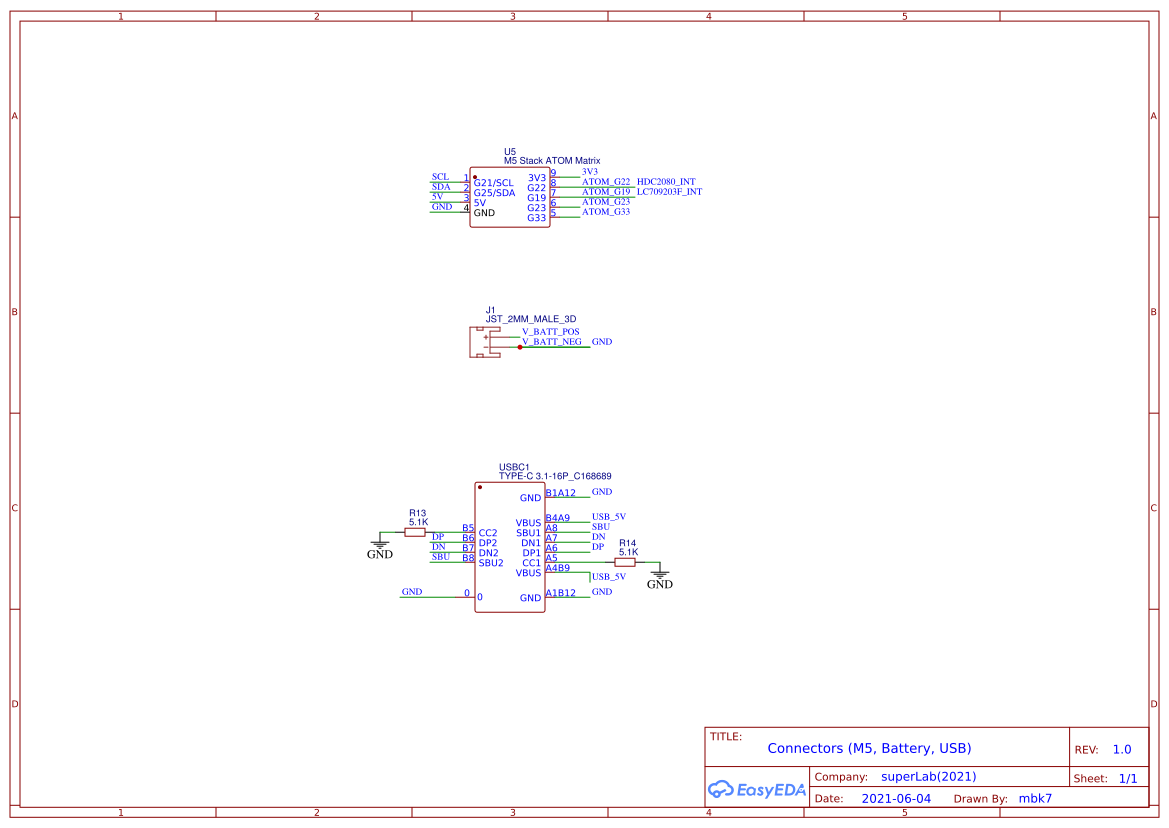Select the title text Connectors (M5, Battery, USB)
The height and width of the screenshot is (828, 1169).
tap(869, 748)
